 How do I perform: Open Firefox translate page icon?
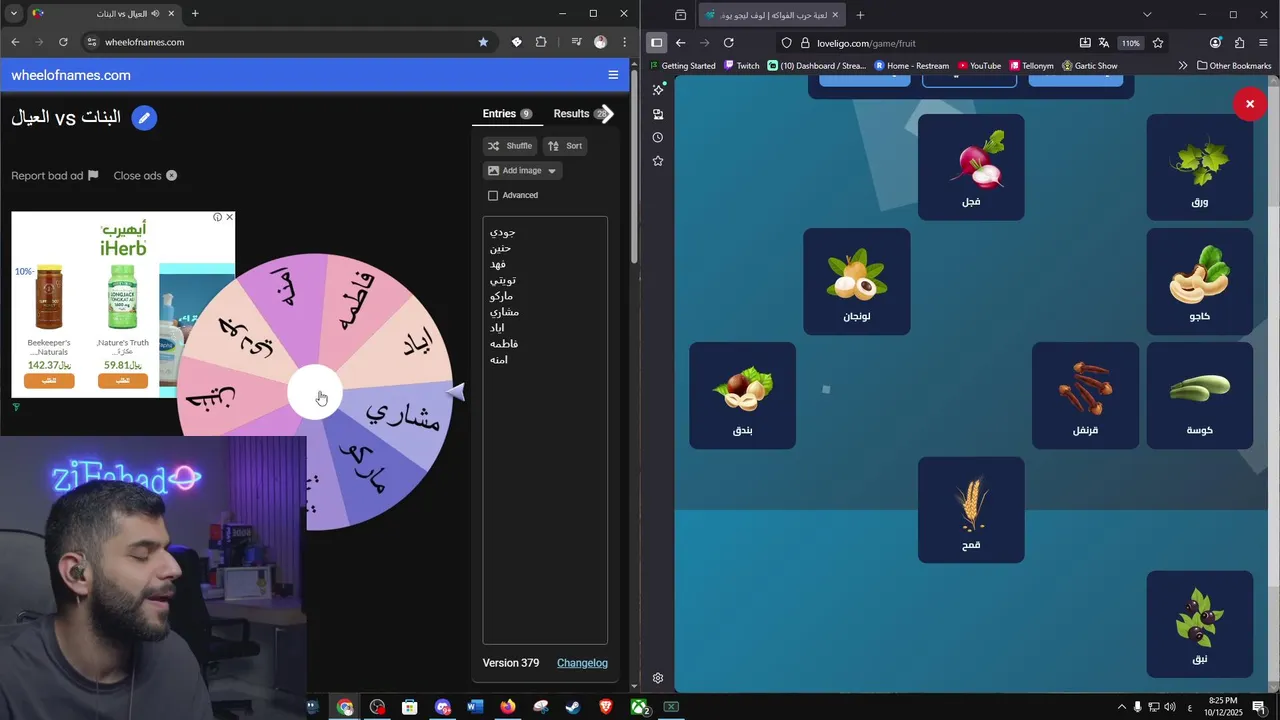(x=1104, y=43)
